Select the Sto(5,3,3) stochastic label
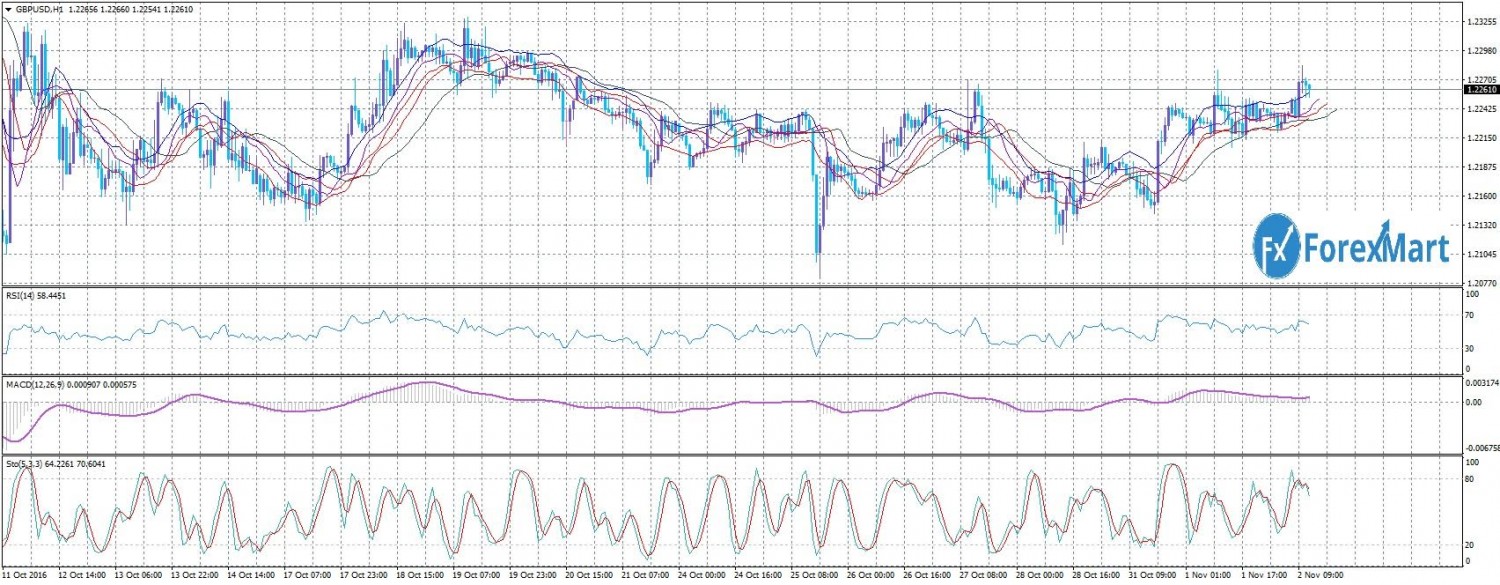 [x=24, y=463]
